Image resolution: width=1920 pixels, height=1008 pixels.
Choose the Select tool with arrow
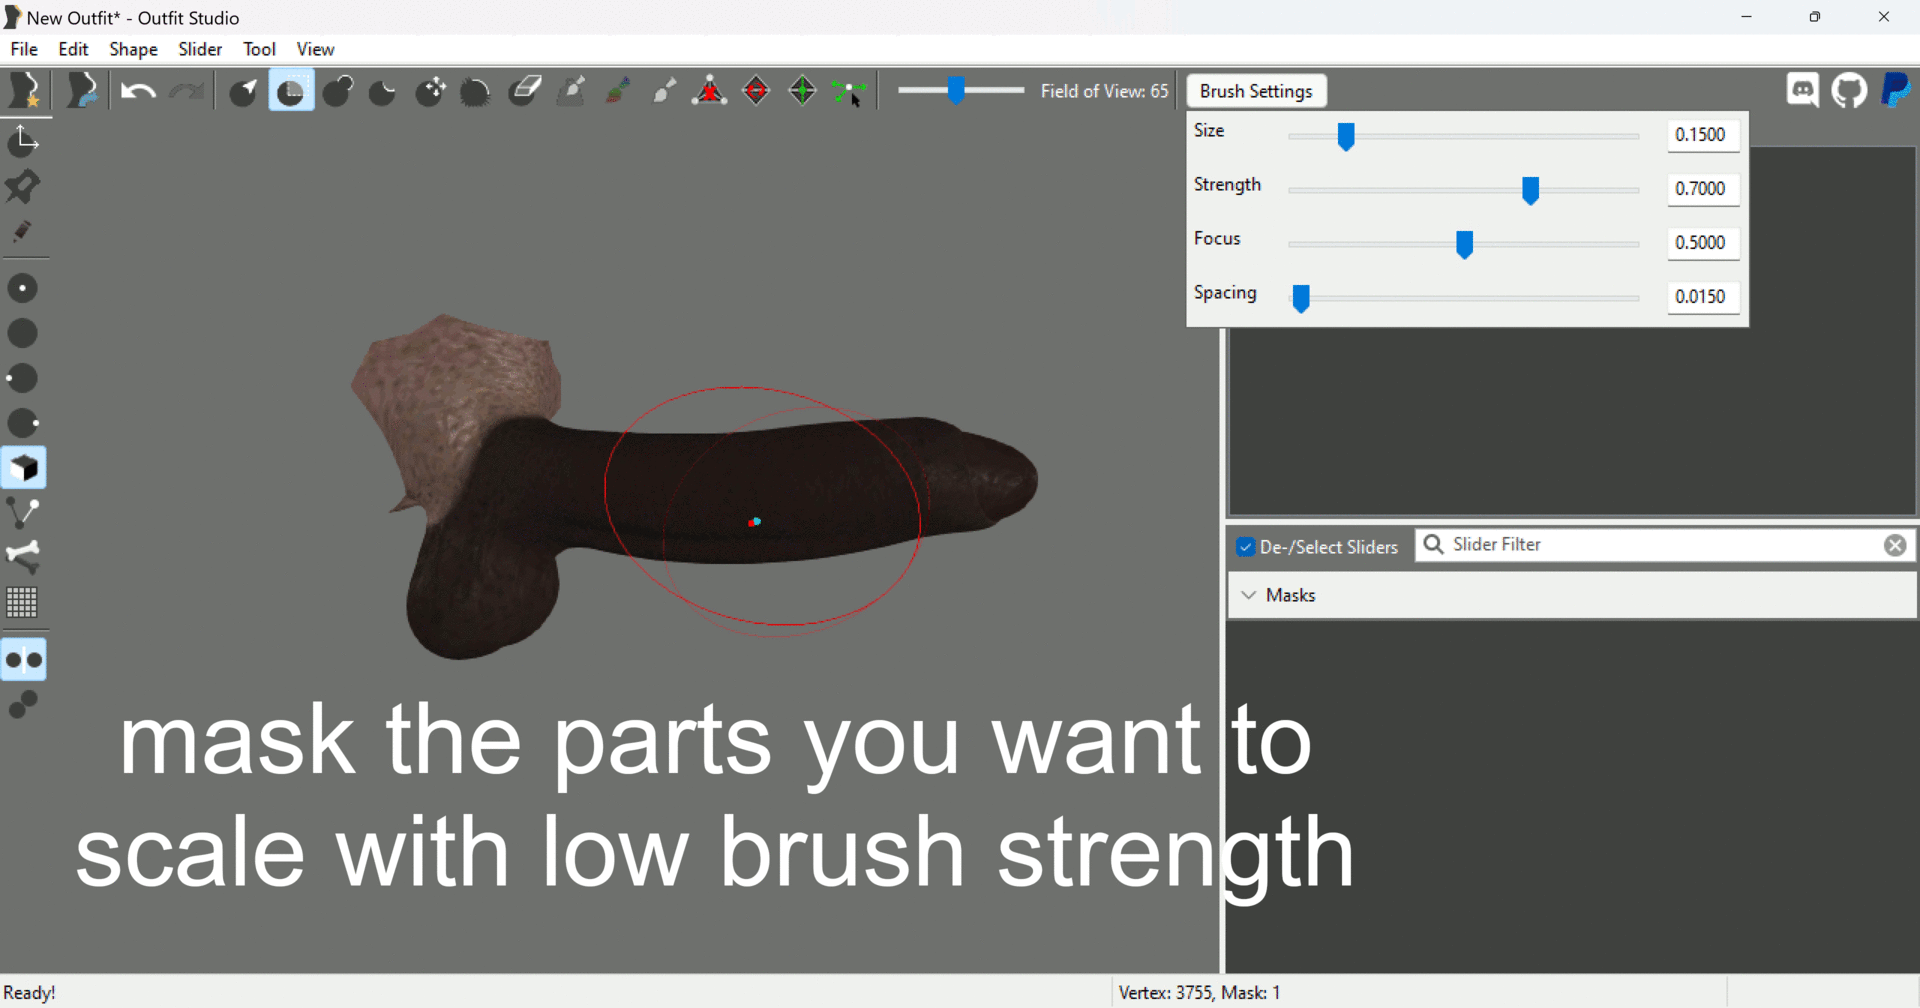(x=244, y=91)
